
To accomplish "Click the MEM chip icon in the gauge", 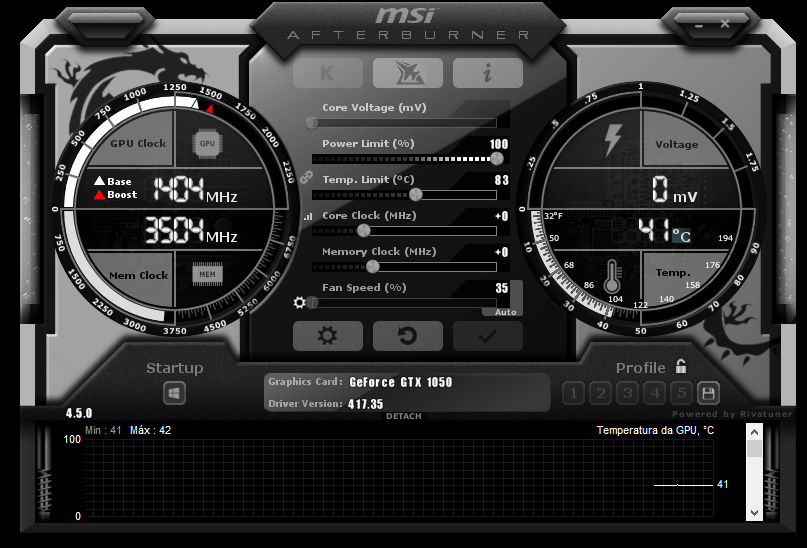I will pos(207,274).
